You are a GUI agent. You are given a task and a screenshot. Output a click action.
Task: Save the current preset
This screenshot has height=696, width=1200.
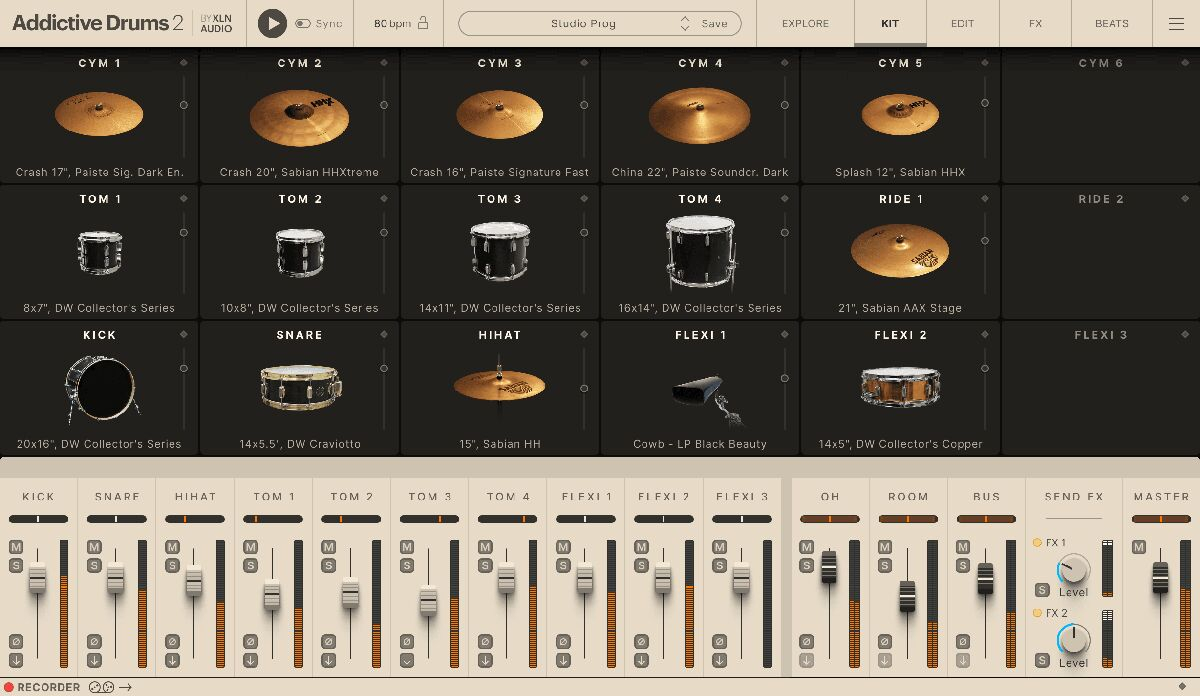(715, 23)
